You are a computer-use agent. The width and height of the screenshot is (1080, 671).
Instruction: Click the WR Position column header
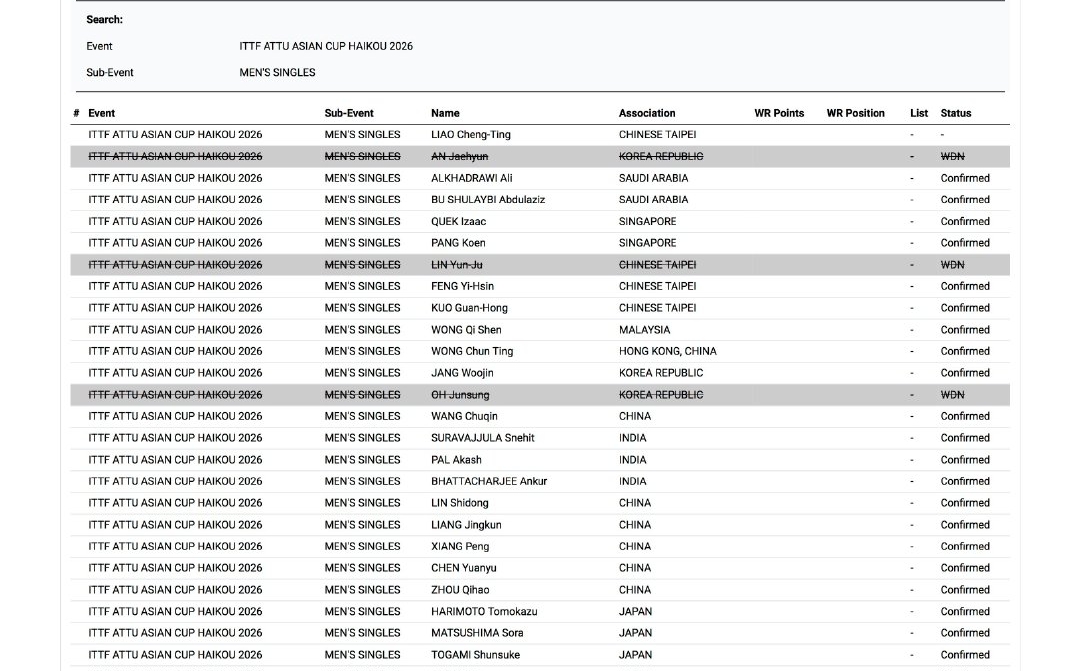855,113
